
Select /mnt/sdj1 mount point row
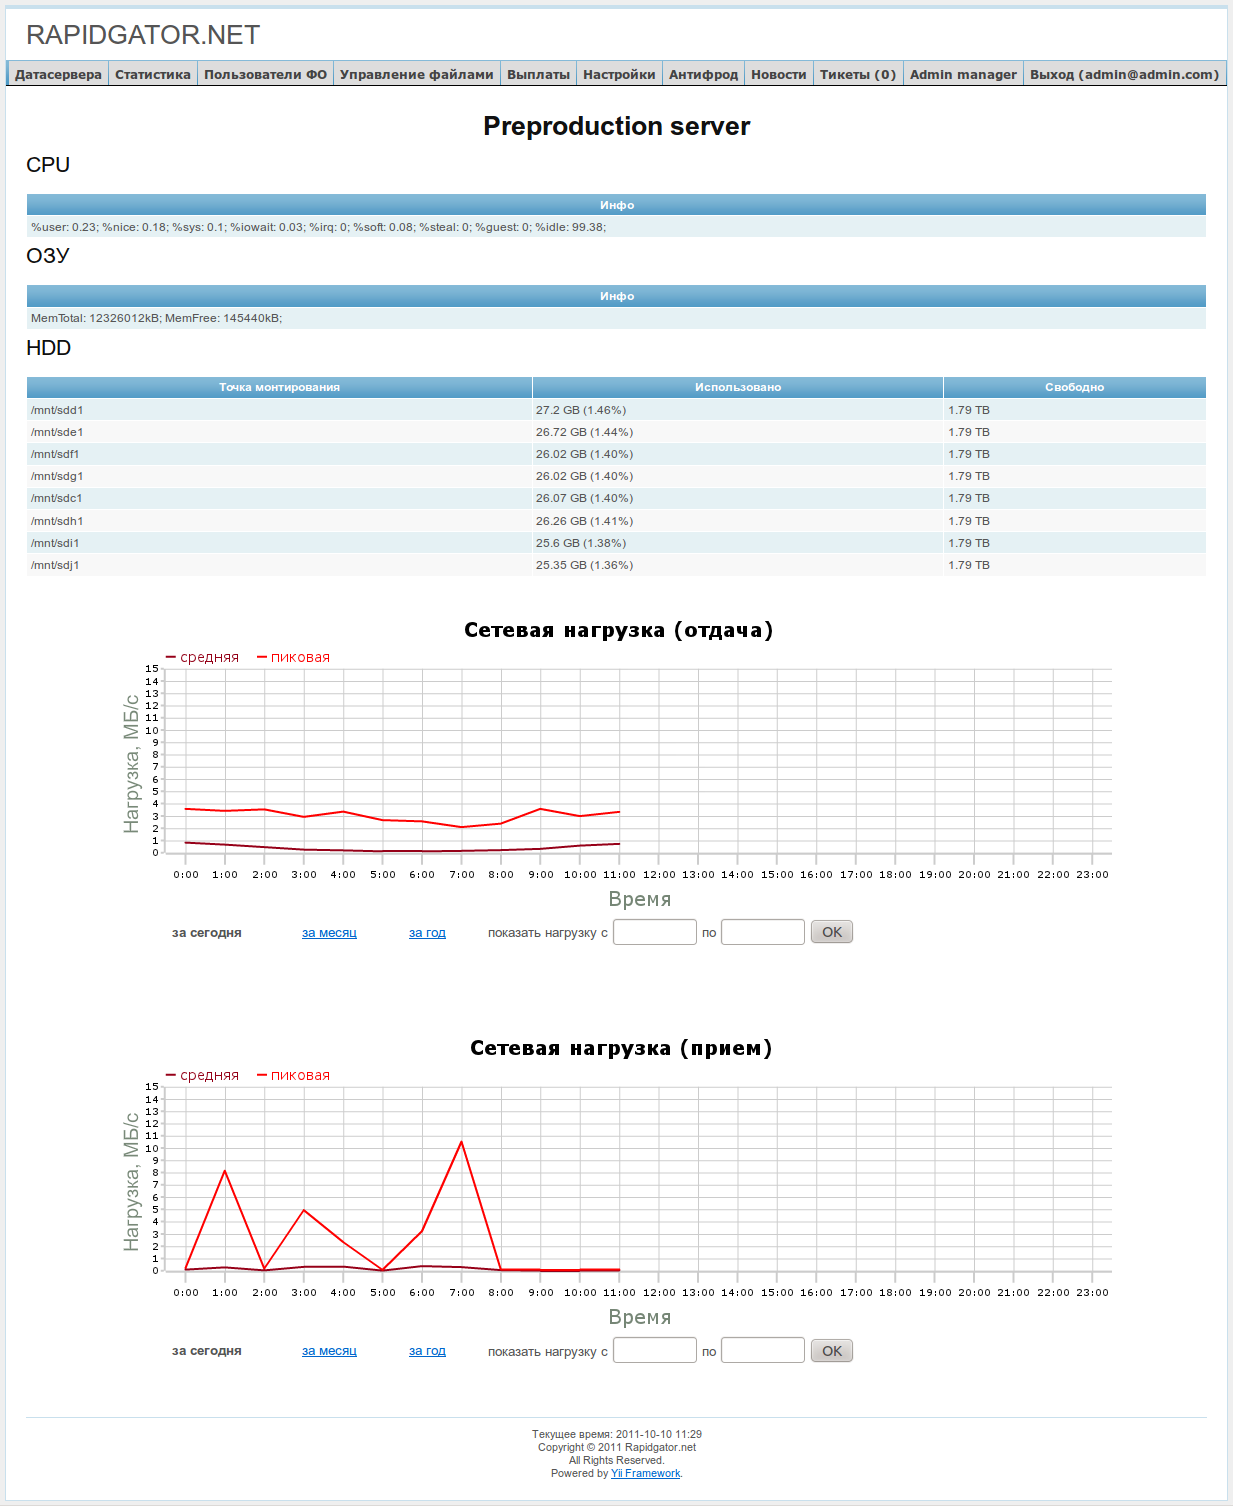(x=616, y=565)
